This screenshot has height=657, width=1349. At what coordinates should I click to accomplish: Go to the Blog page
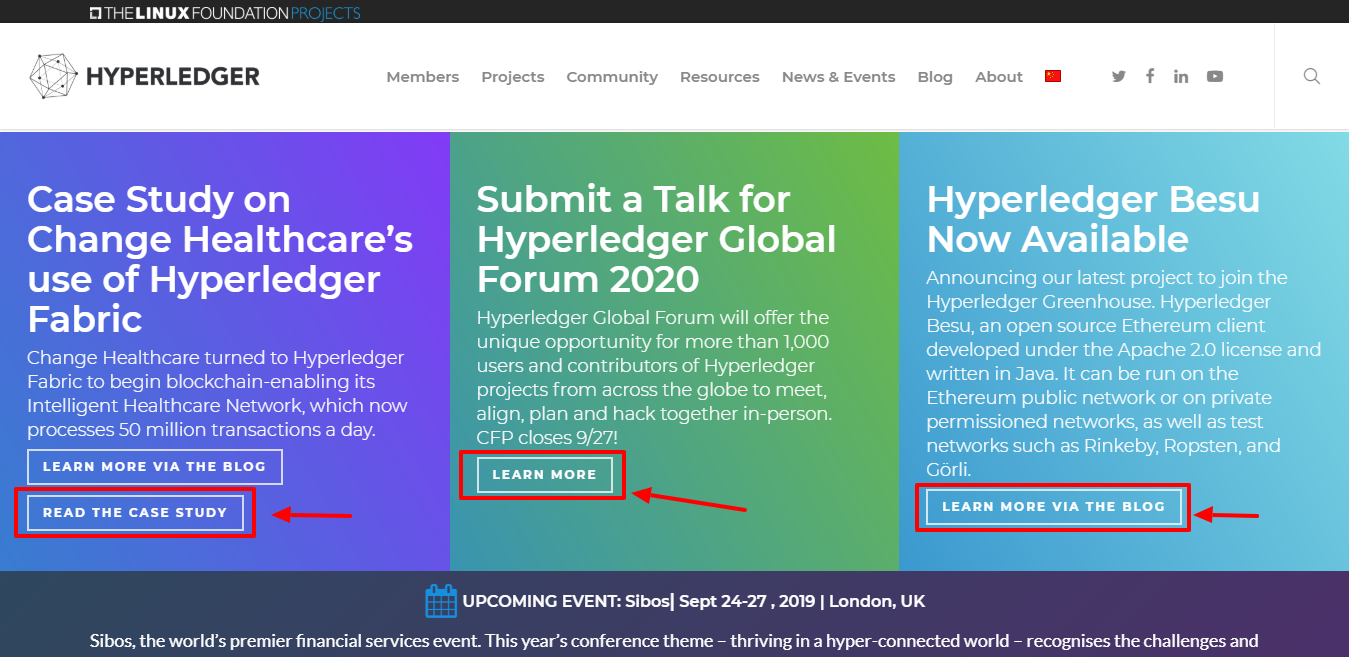(934, 77)
